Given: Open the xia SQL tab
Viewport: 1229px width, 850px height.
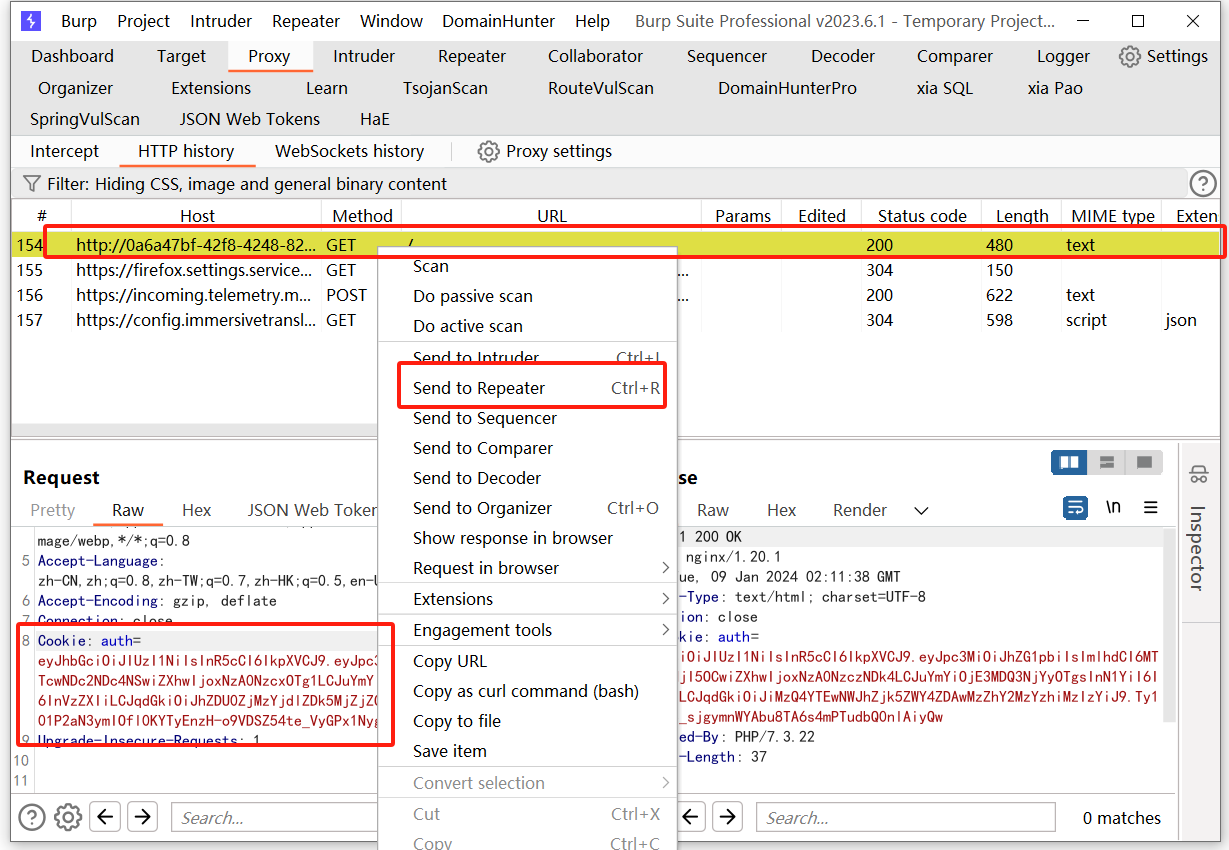Looking at the screenshot, I should 945,88.
